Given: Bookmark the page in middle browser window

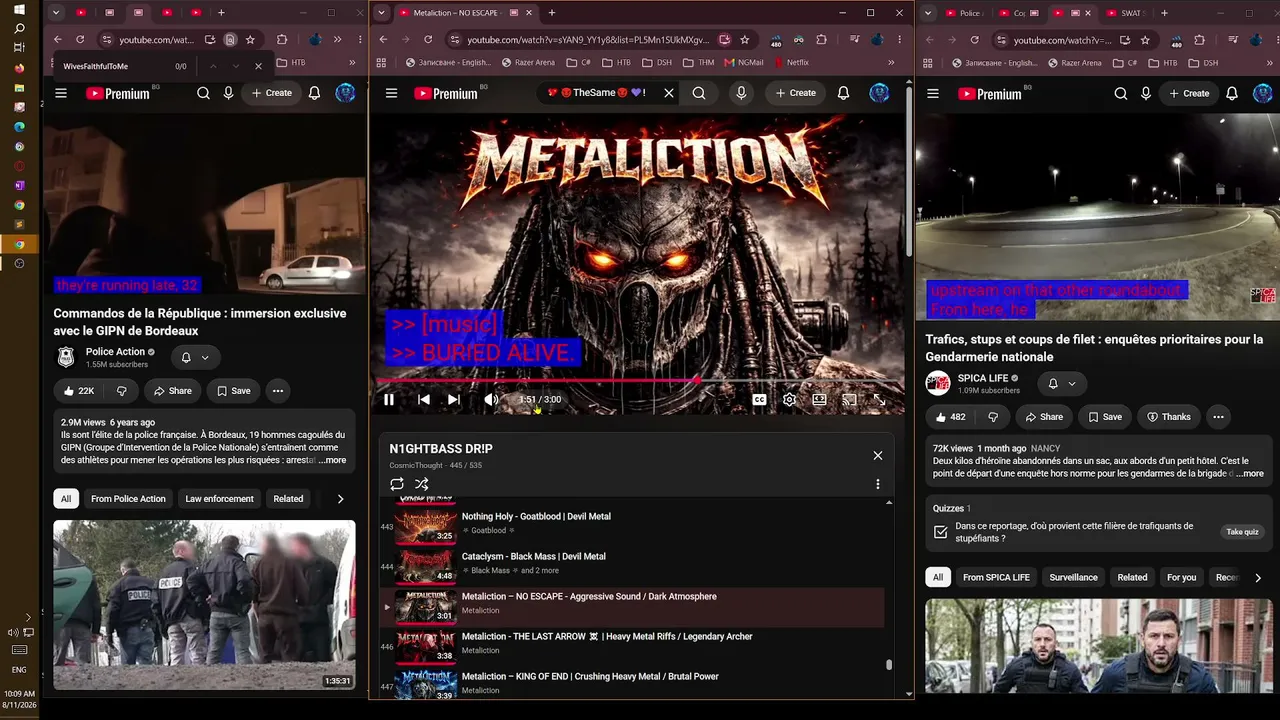Looking at the screenshot, I should (745, 40).
